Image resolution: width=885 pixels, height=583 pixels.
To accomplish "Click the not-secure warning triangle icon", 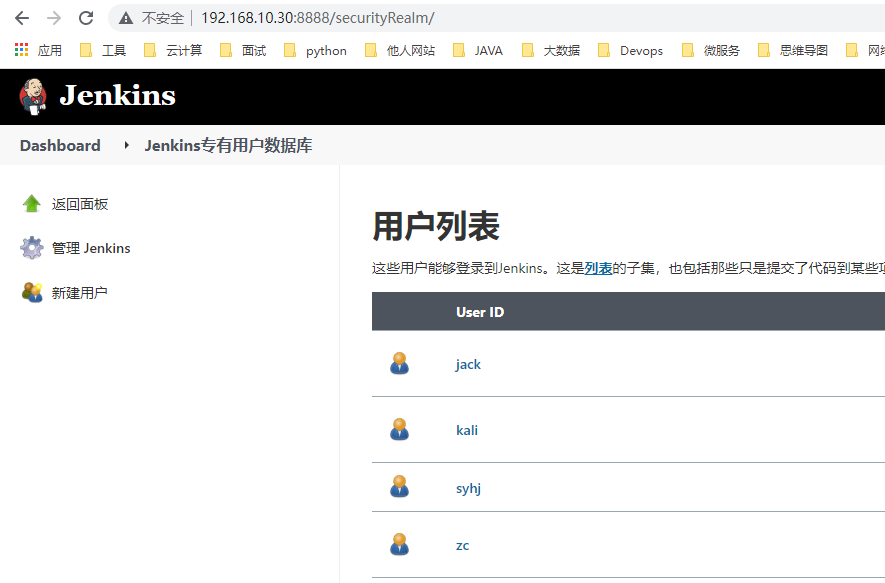I will [126, 18].
